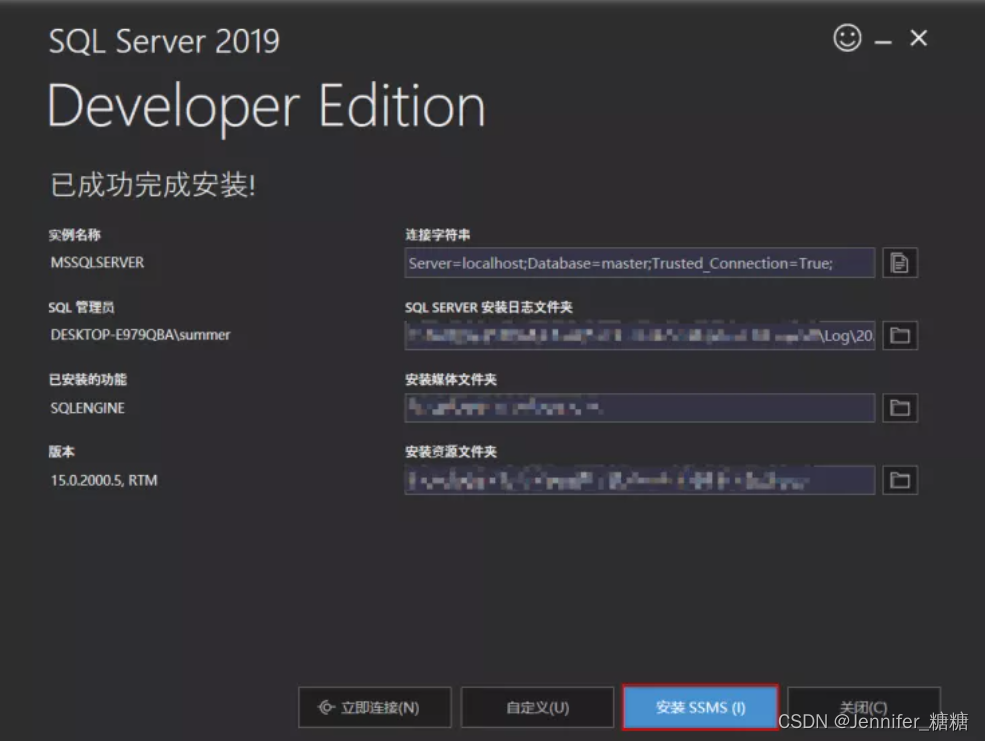Viewport: 985px width, 741px height.
Task: Open 安装资源文件夹 via folder icon
Action: 898,480
